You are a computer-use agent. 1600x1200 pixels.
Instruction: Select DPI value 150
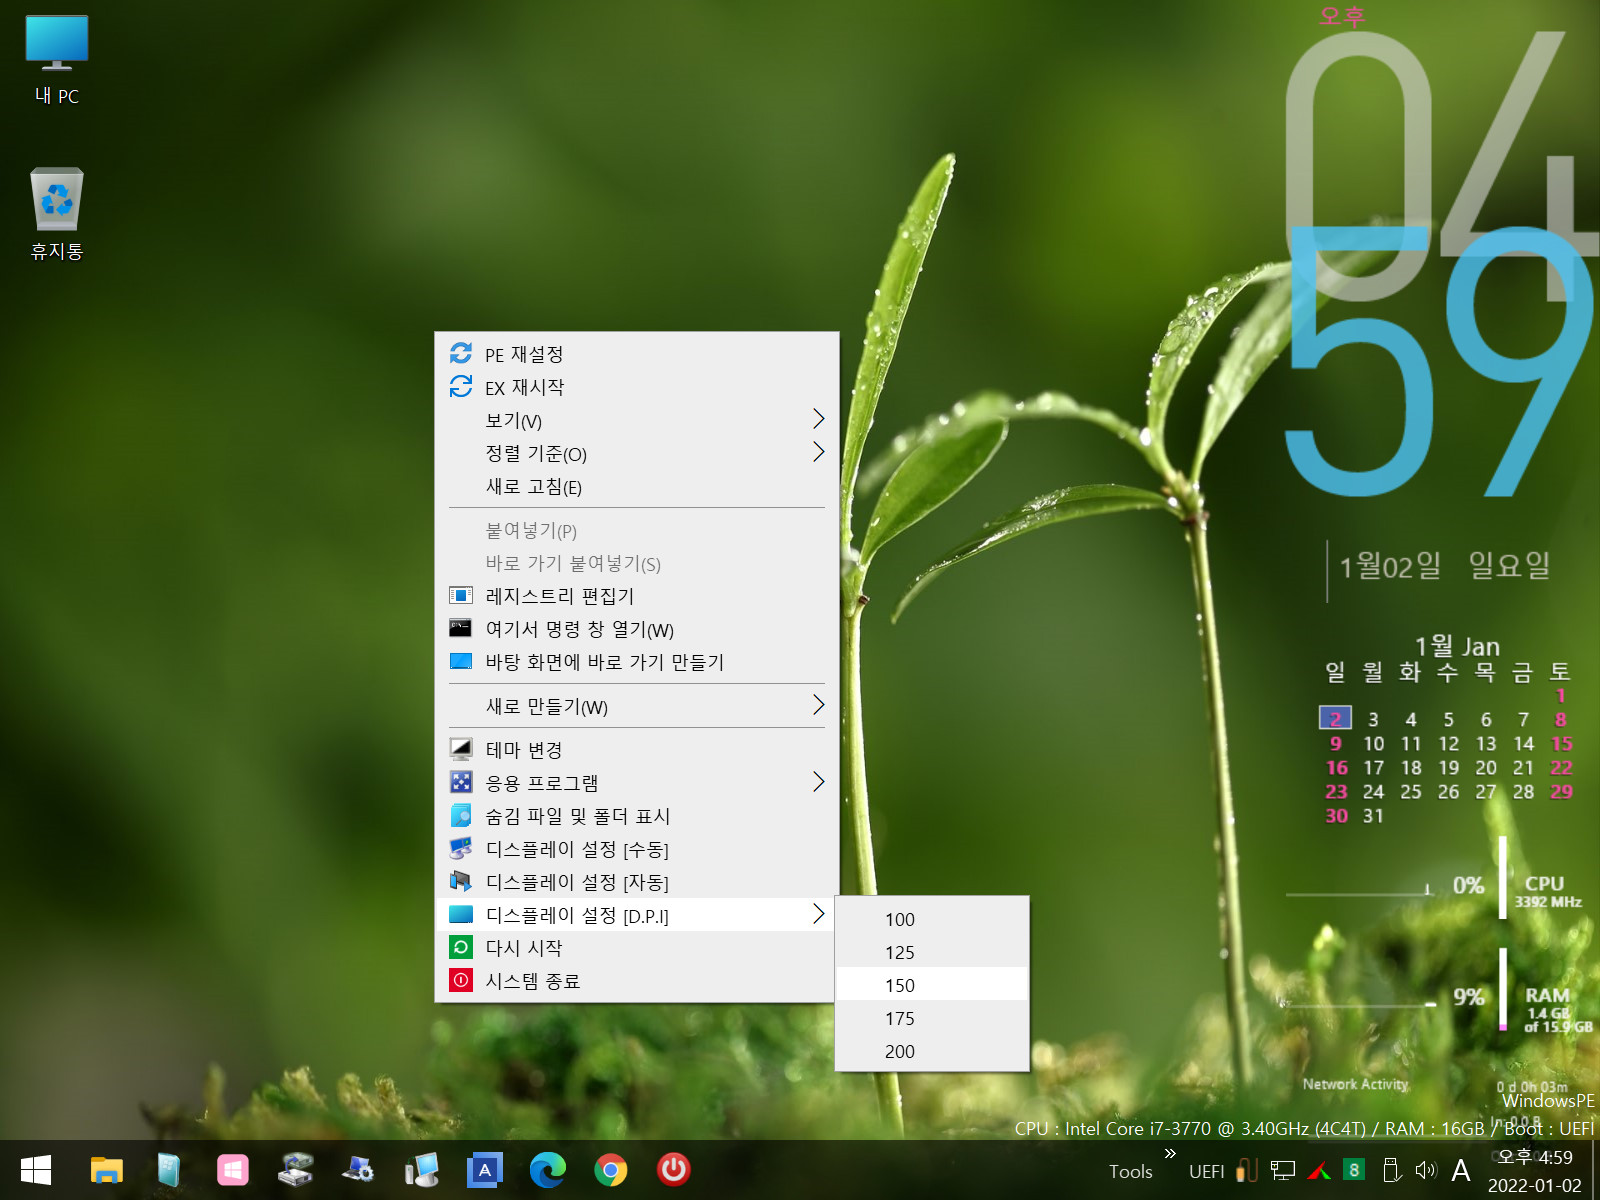click(x=931, y=985)
